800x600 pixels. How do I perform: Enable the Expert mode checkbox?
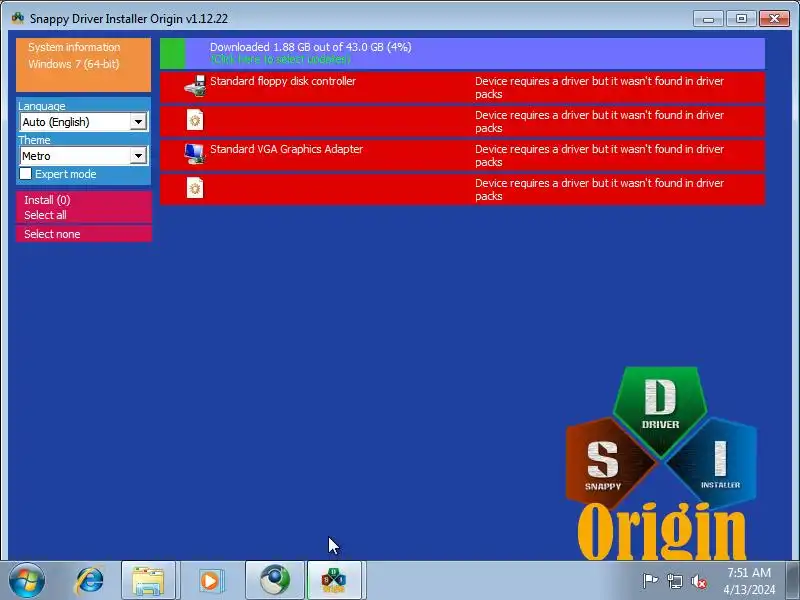point(26,174)
